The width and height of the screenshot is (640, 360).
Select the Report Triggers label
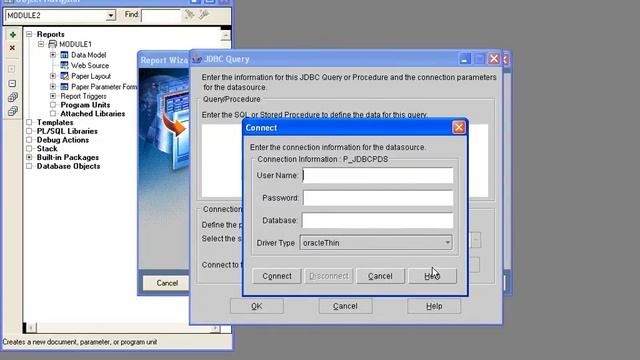point(83,96)
